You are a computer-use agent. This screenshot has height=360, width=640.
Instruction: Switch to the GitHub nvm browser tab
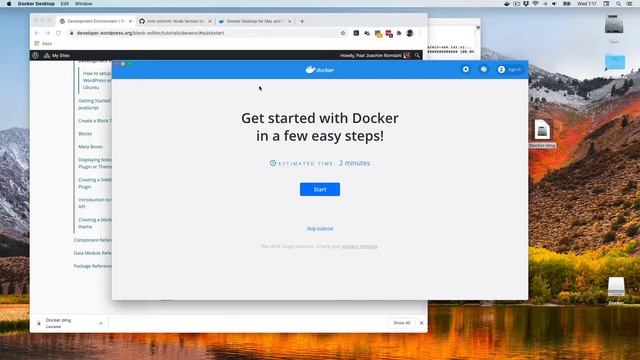point(175,21)
